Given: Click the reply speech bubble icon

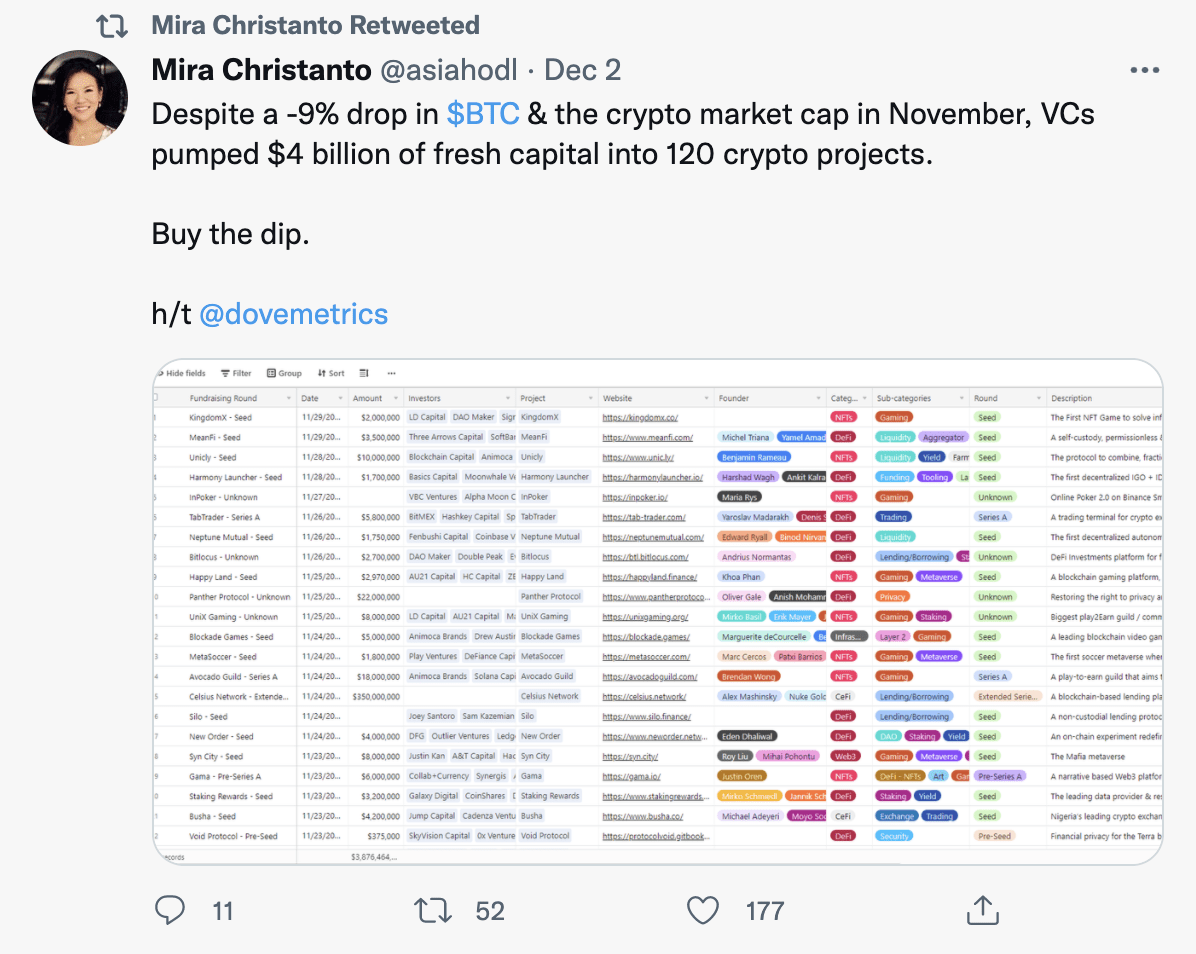Looking at the screenshot, I should (169, 910).
